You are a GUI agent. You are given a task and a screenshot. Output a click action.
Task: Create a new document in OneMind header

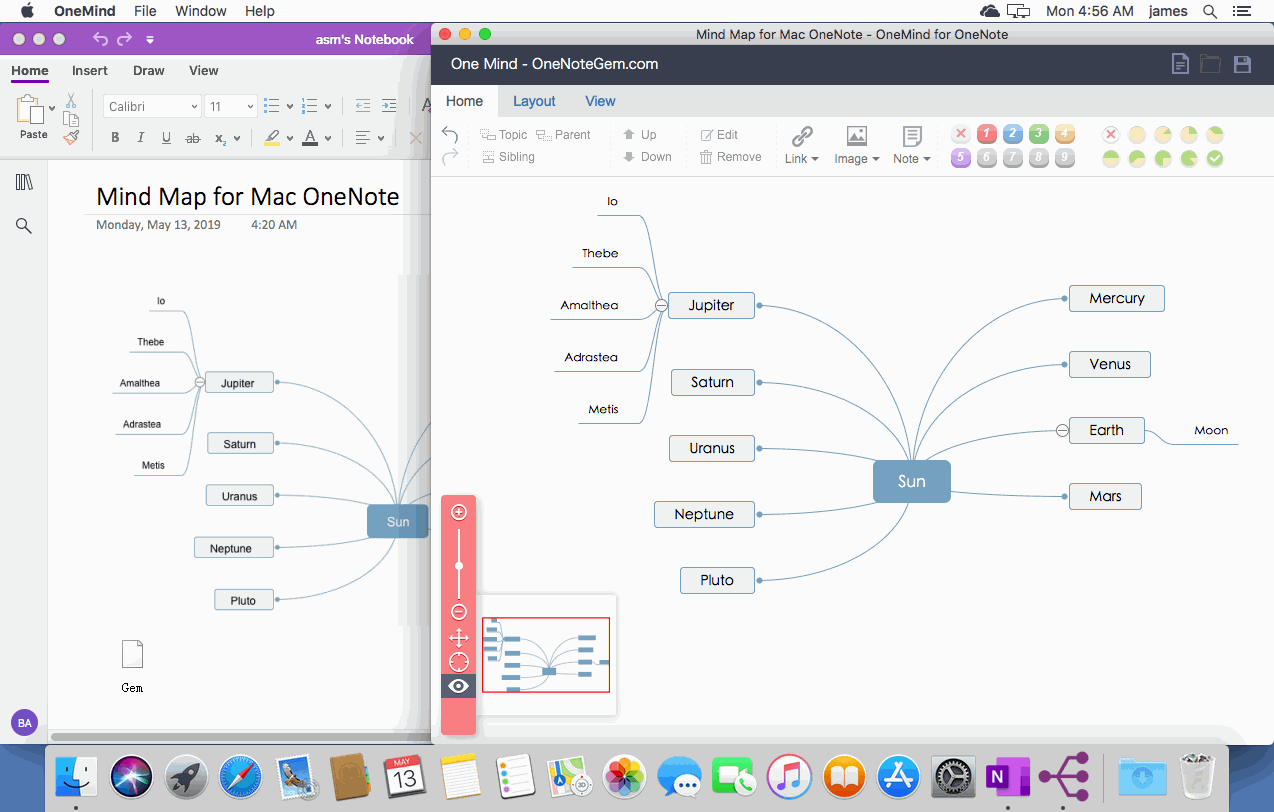[1180, 64]
